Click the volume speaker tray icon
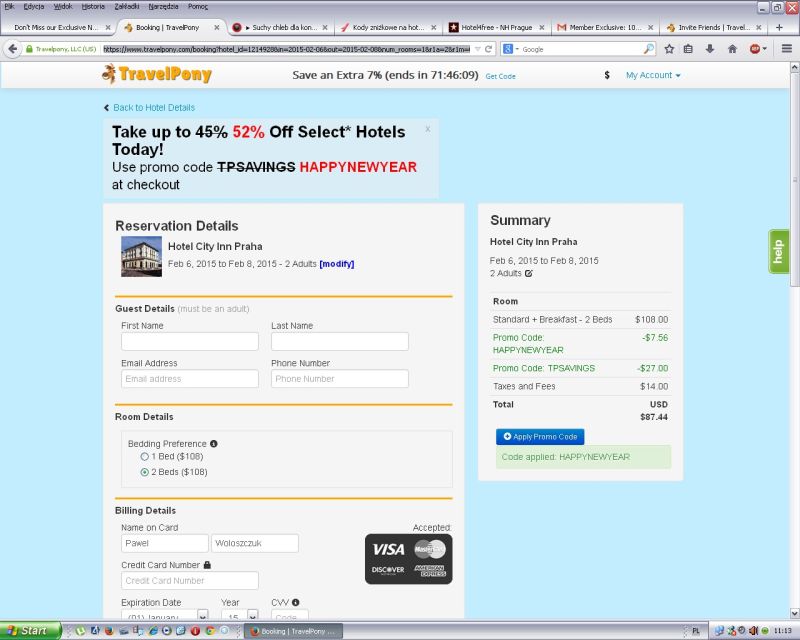 pos(754,631)
